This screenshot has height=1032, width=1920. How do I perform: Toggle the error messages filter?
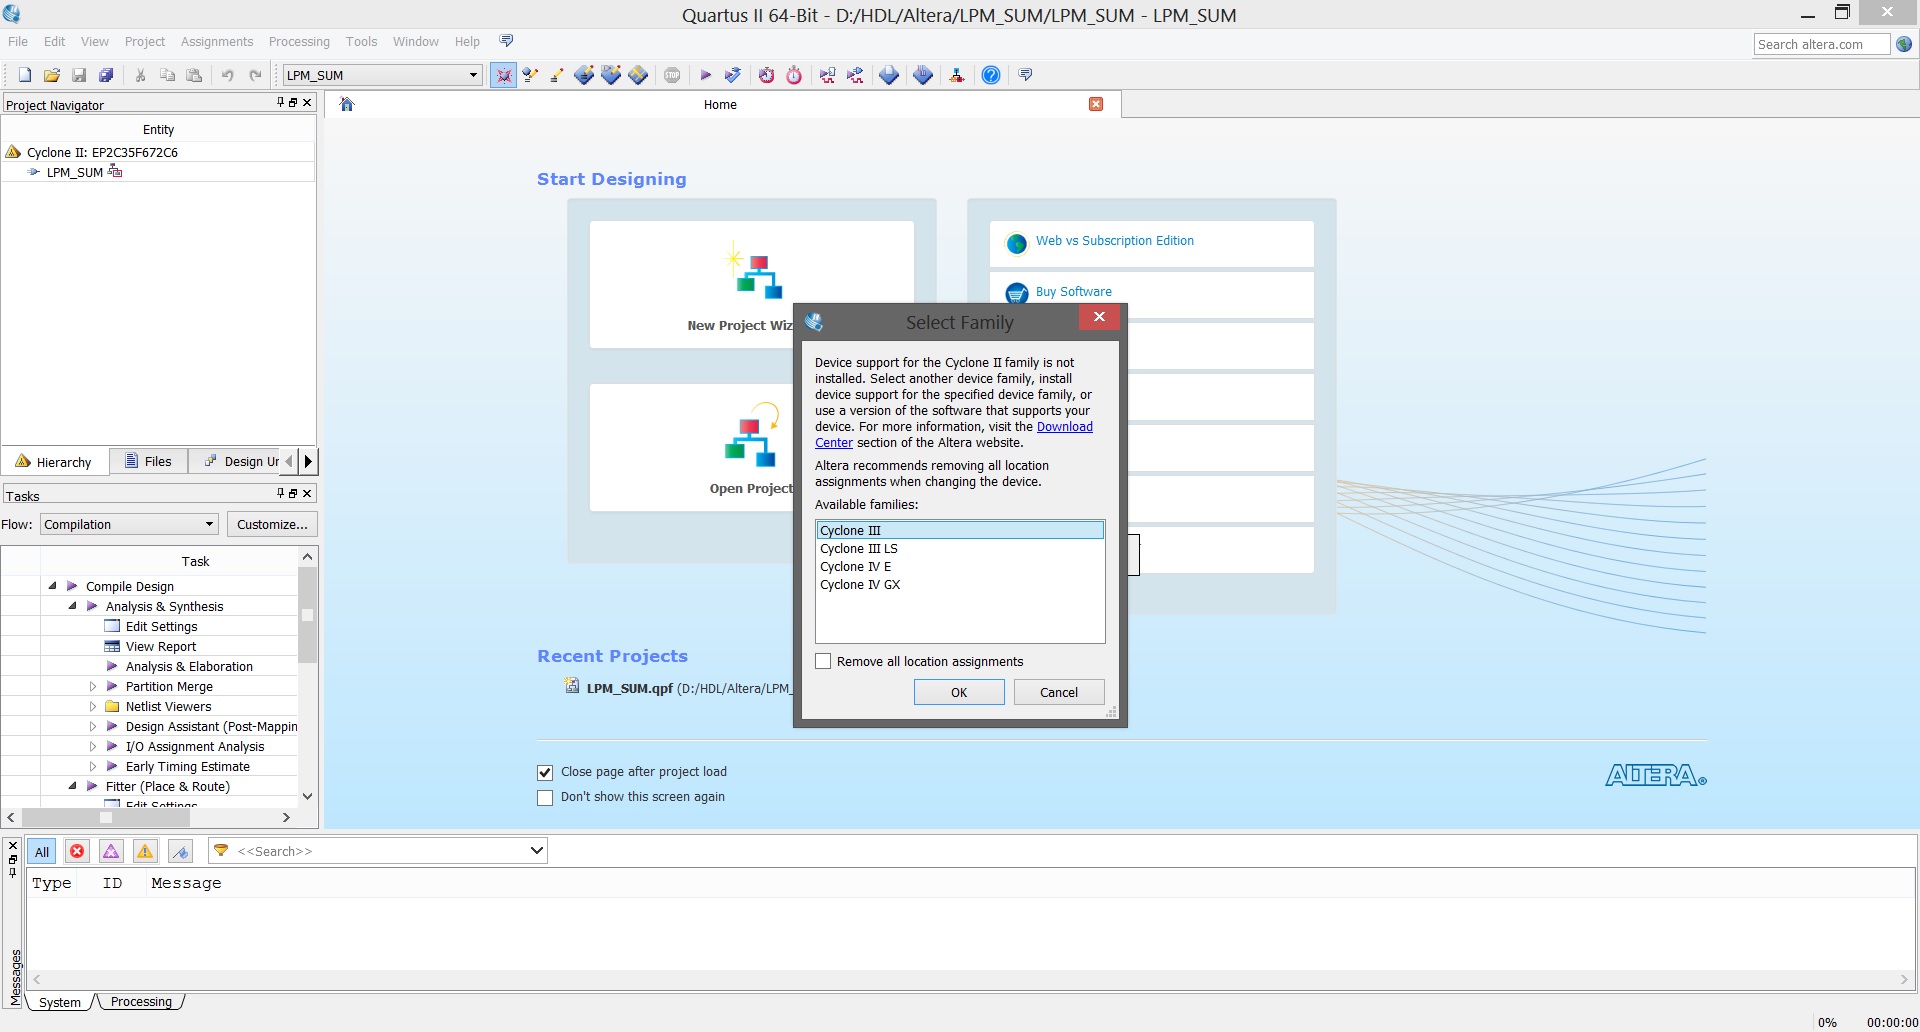coord(77,852)
